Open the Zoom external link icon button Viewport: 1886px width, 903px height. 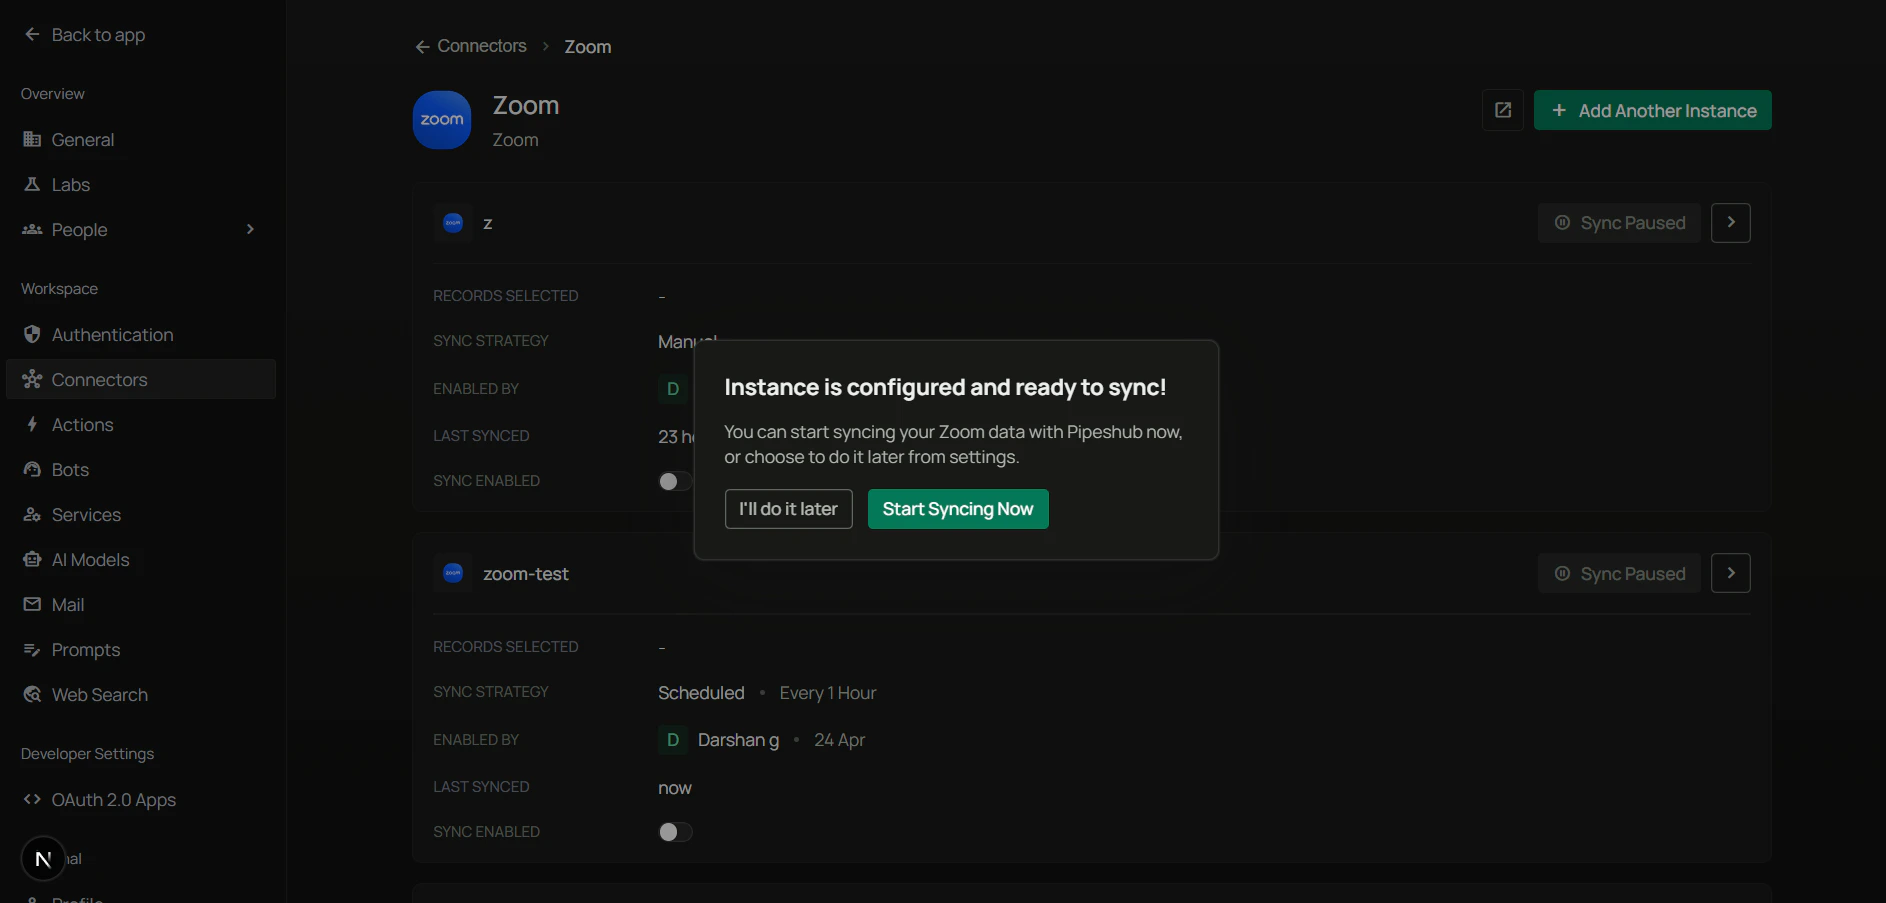tap(1503, 110)
